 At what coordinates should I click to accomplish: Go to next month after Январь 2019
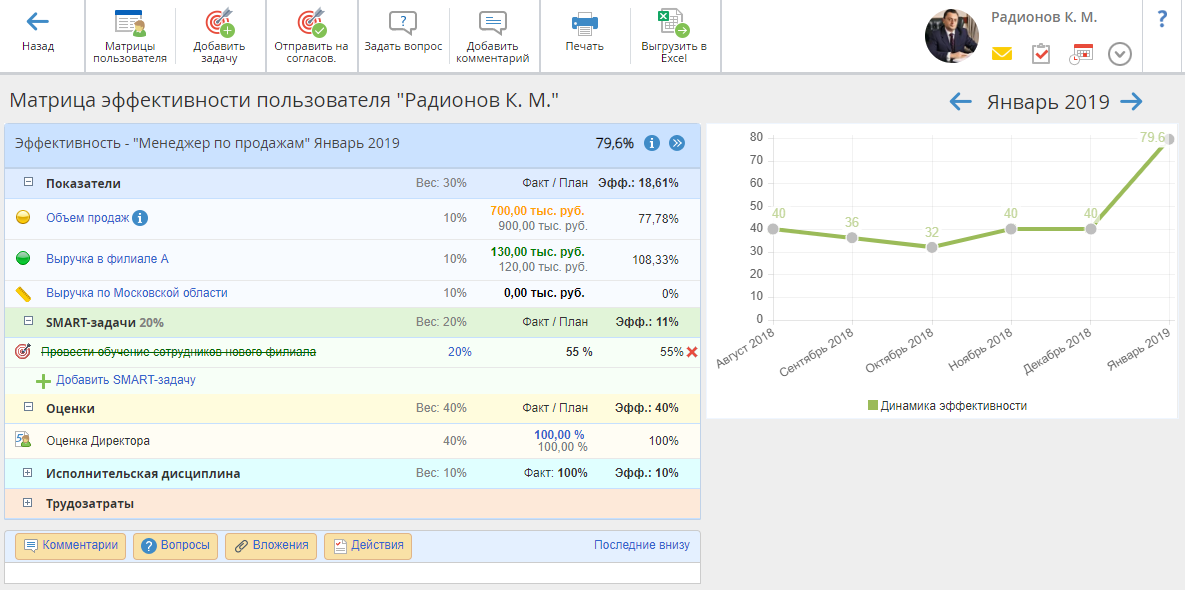pyautogui.click(x=1131, y=101)
